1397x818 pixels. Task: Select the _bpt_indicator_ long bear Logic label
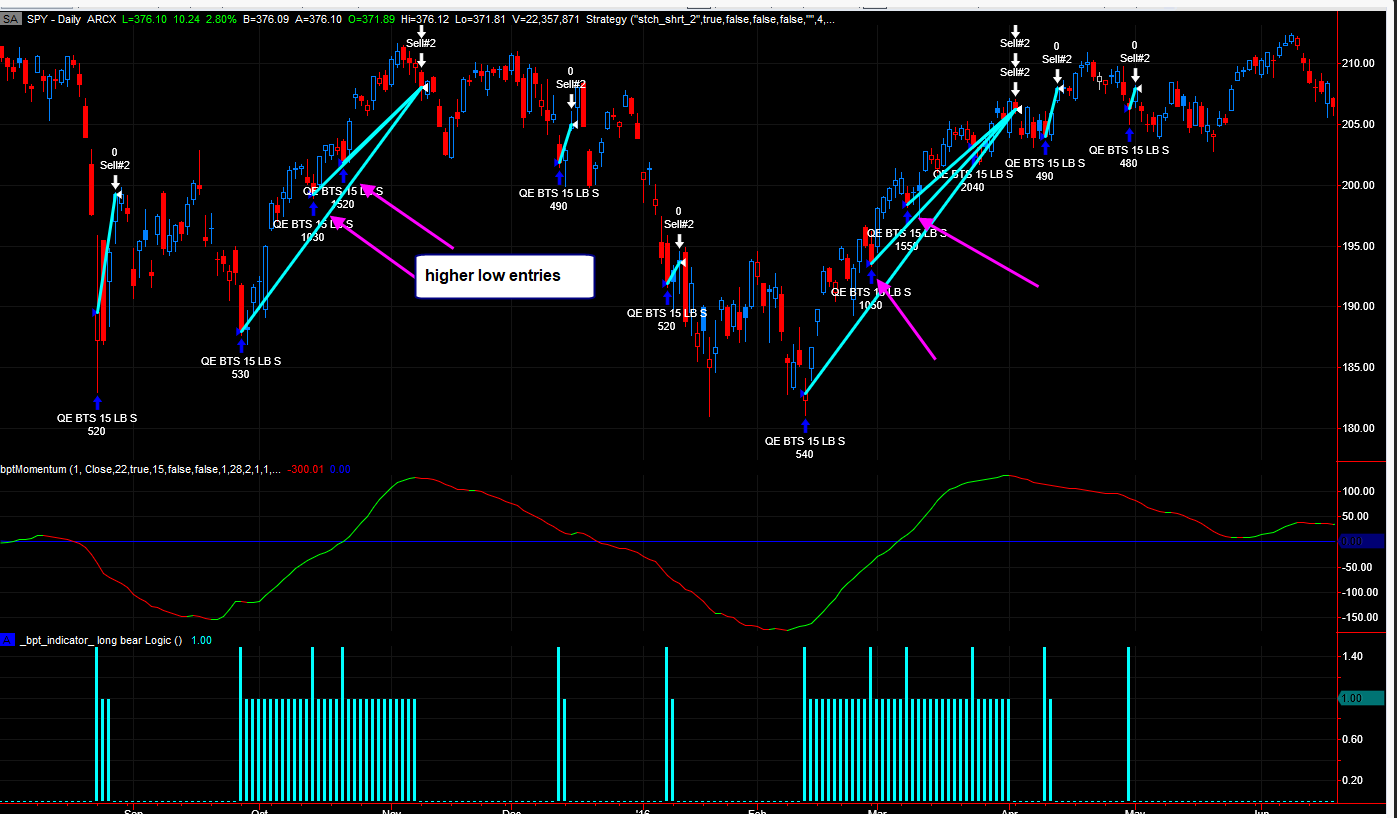tap(100, 640)
